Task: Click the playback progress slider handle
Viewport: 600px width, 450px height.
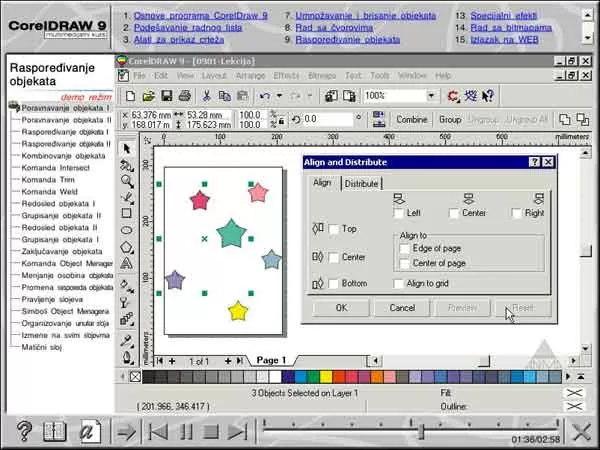Action: tap(421, 431)
